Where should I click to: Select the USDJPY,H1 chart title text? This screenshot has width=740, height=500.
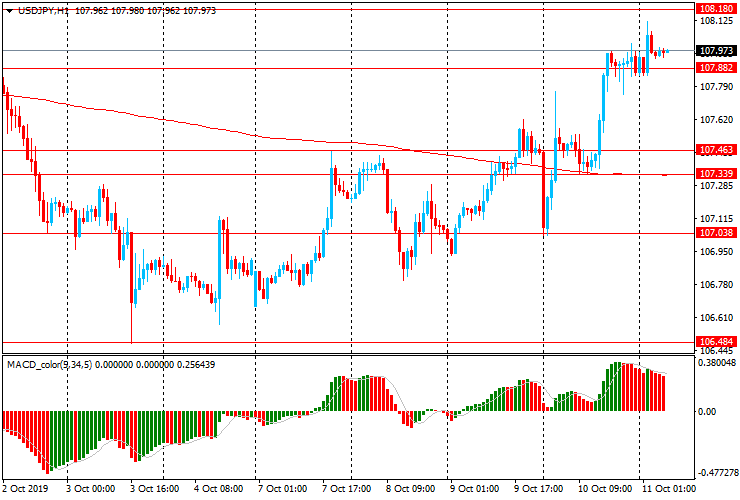[43, 10]
